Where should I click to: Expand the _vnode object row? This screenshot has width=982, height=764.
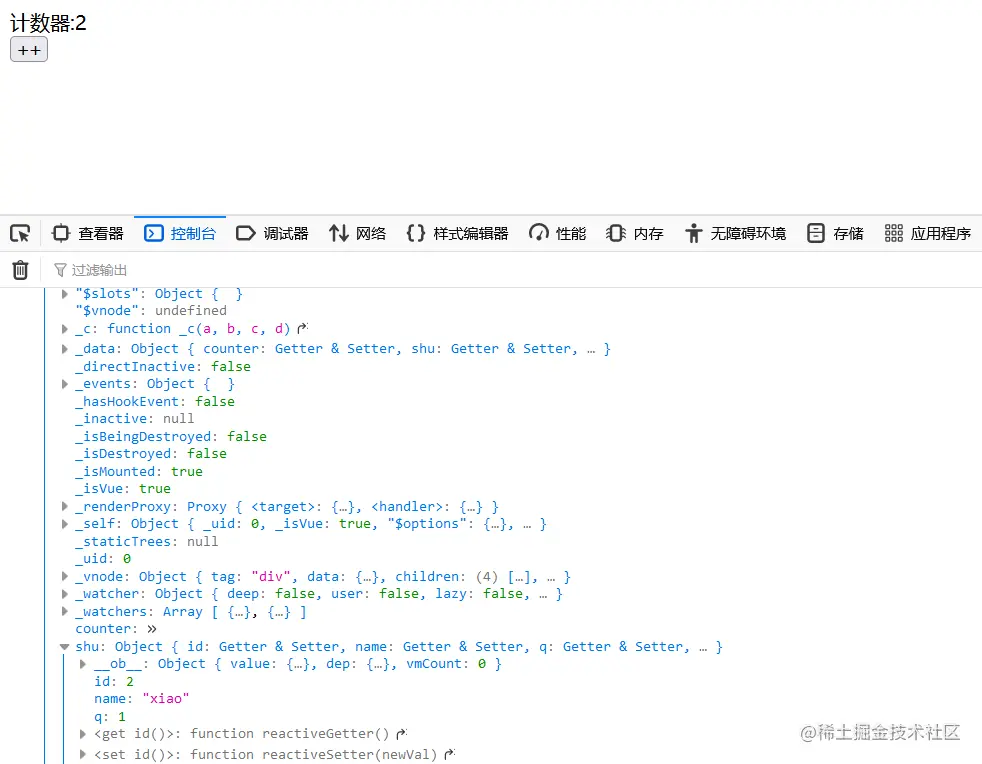coord(65,576)
